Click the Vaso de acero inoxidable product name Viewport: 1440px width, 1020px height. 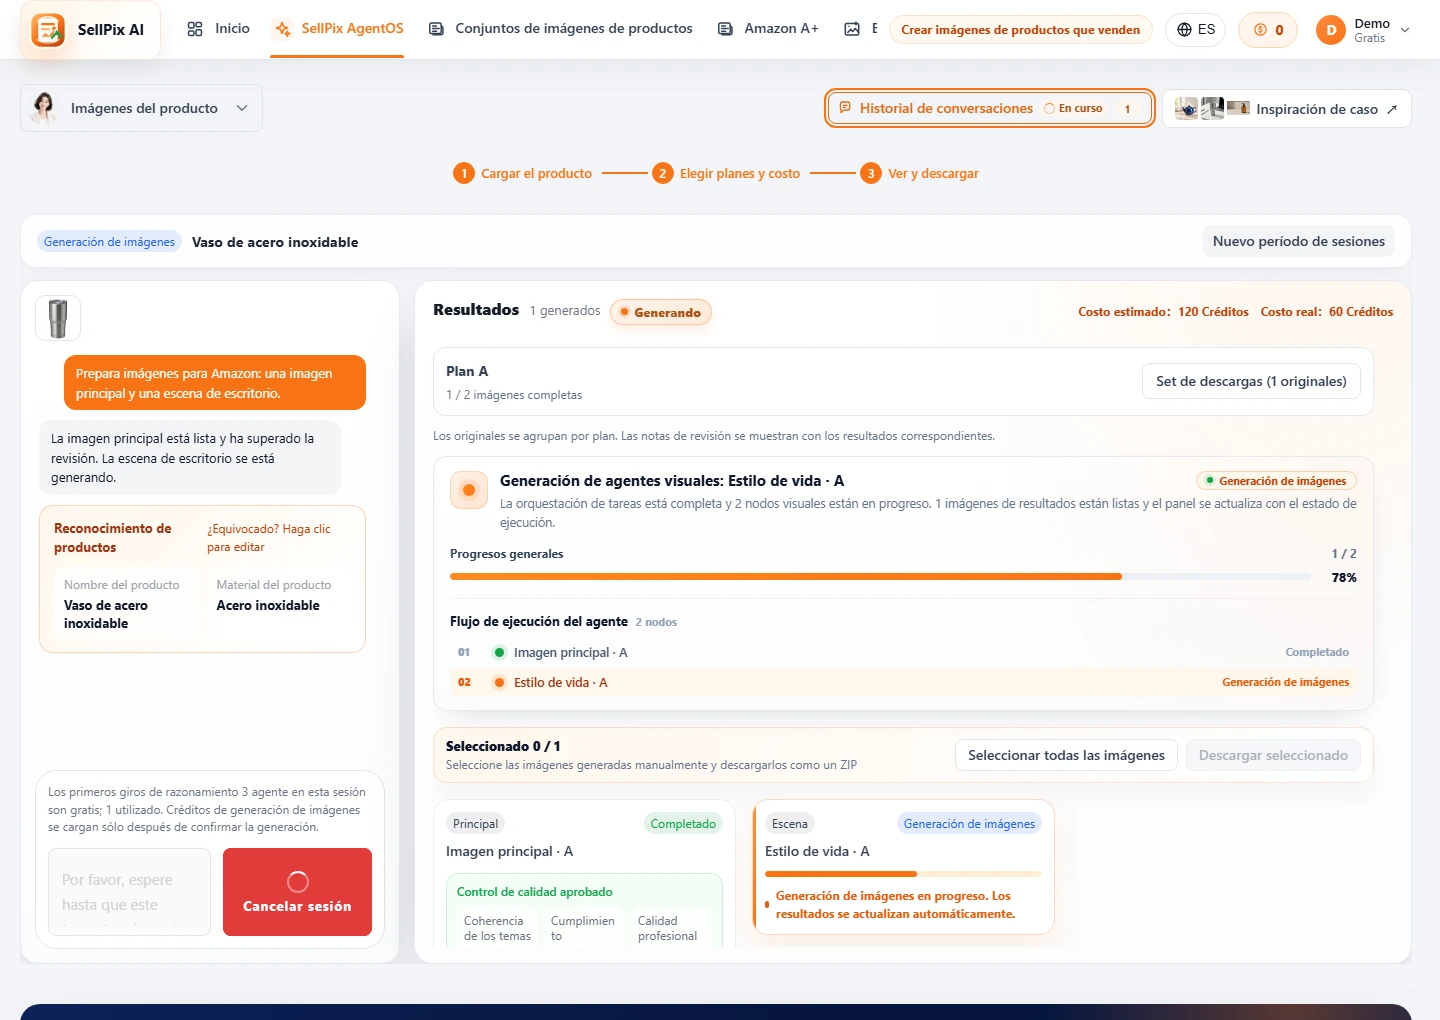coord(106,614)
